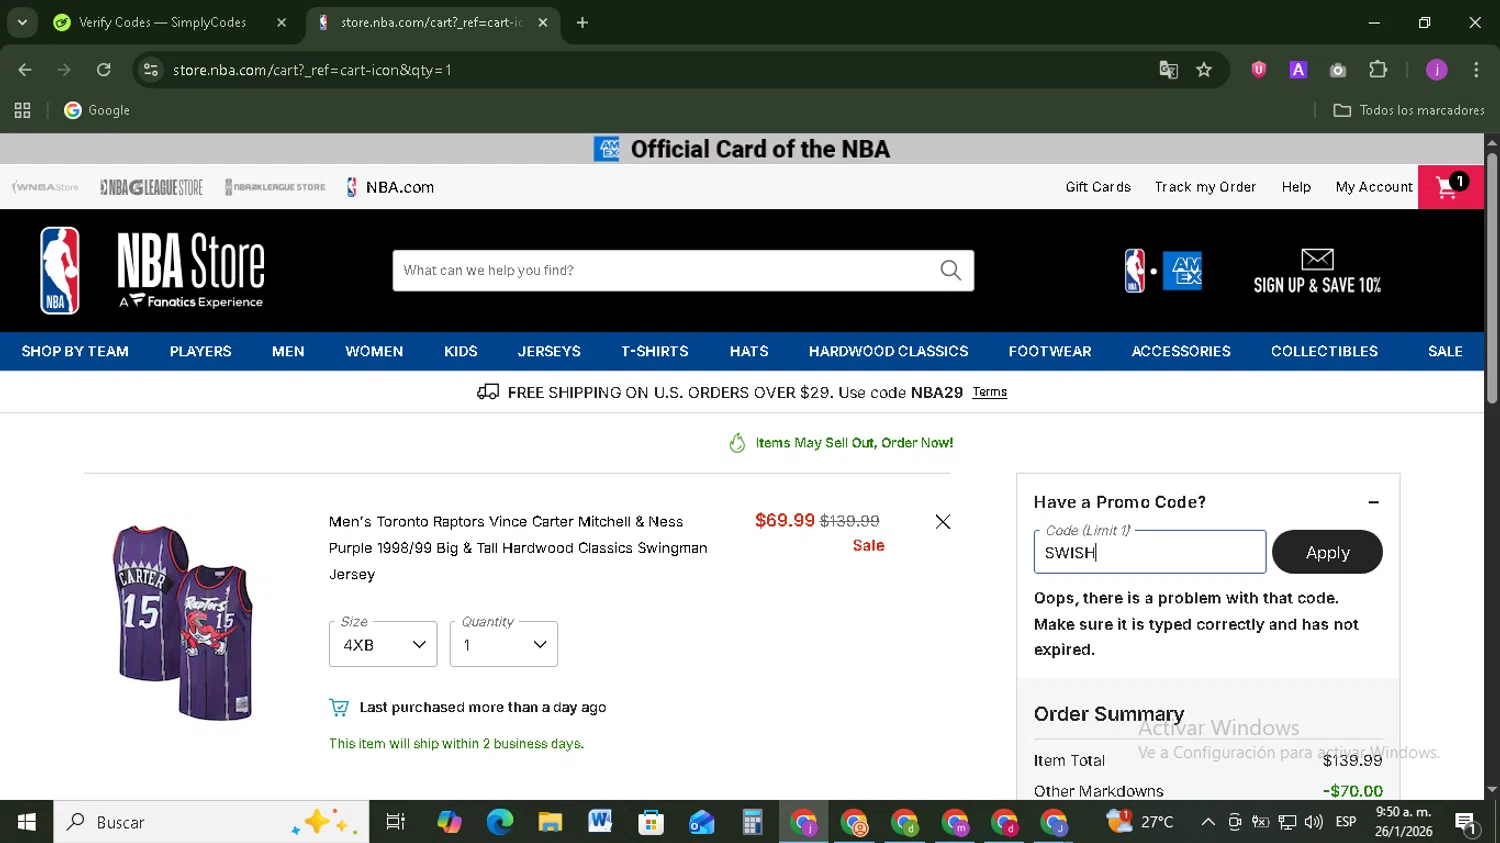Image resolution: width=1500 pixels, height=843 pixels.
Task: Click the Sign Up & Save 10% envelope
Action: pos(1317,271)
